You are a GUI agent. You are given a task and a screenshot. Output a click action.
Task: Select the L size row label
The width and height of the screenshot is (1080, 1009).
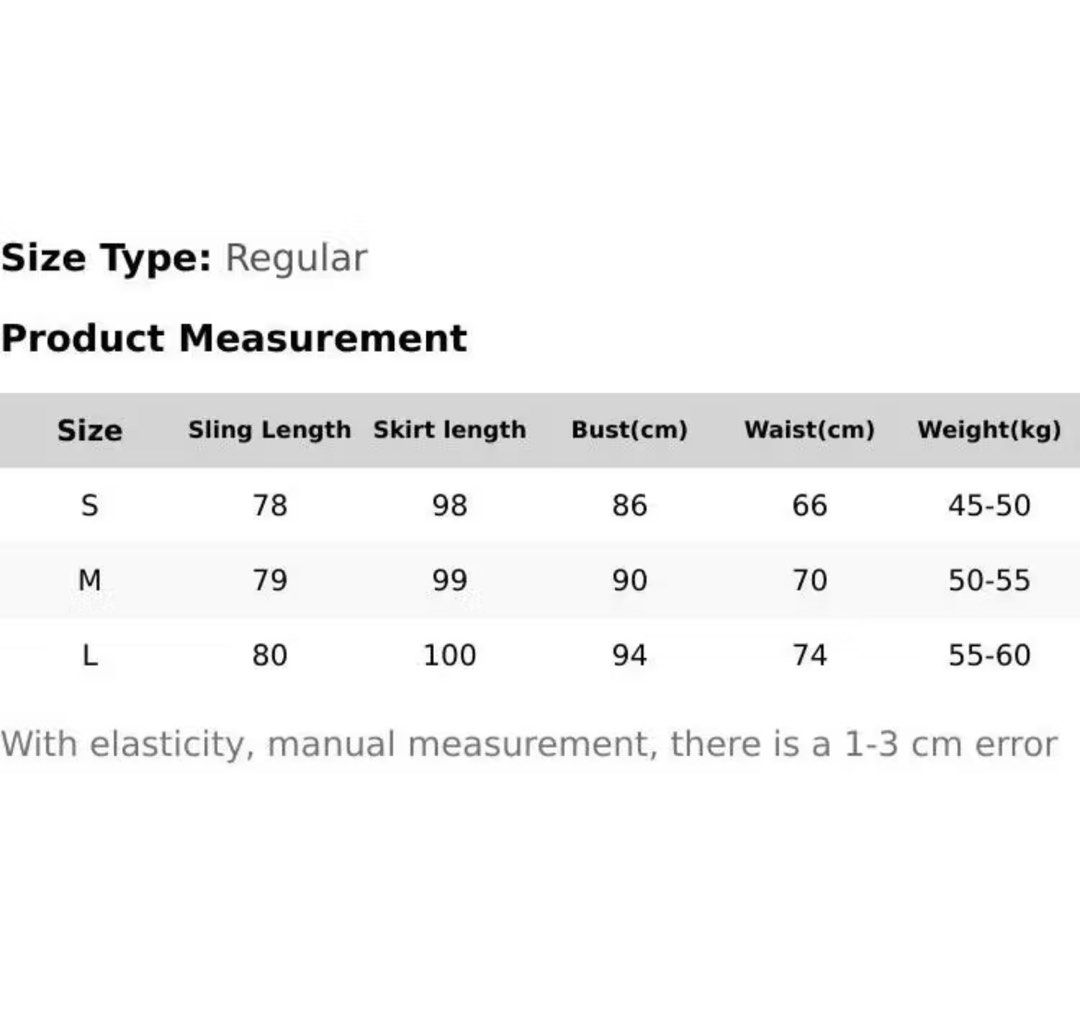tap(90, 655)
